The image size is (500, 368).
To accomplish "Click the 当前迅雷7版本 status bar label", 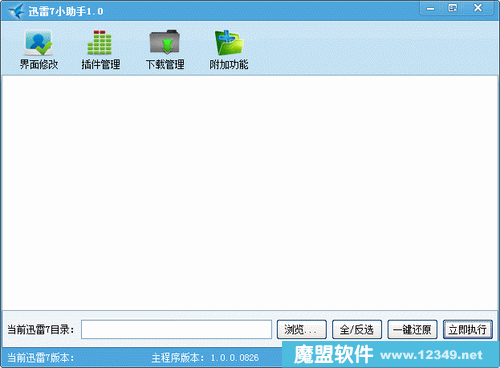I will pos(41,358).
